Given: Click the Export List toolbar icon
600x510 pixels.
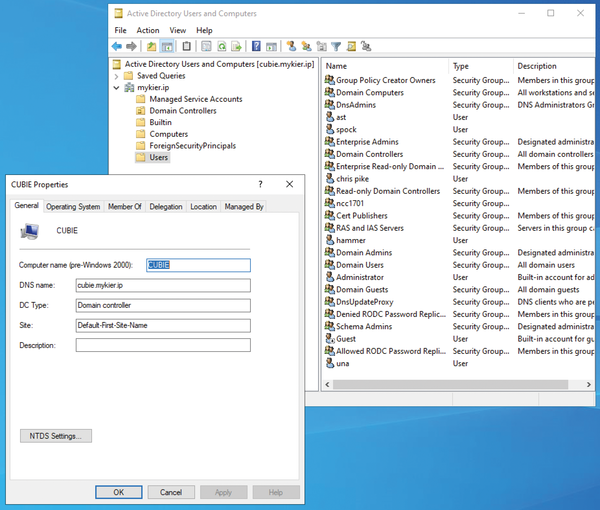Looking at the screenshot, I should pos(236,47).
